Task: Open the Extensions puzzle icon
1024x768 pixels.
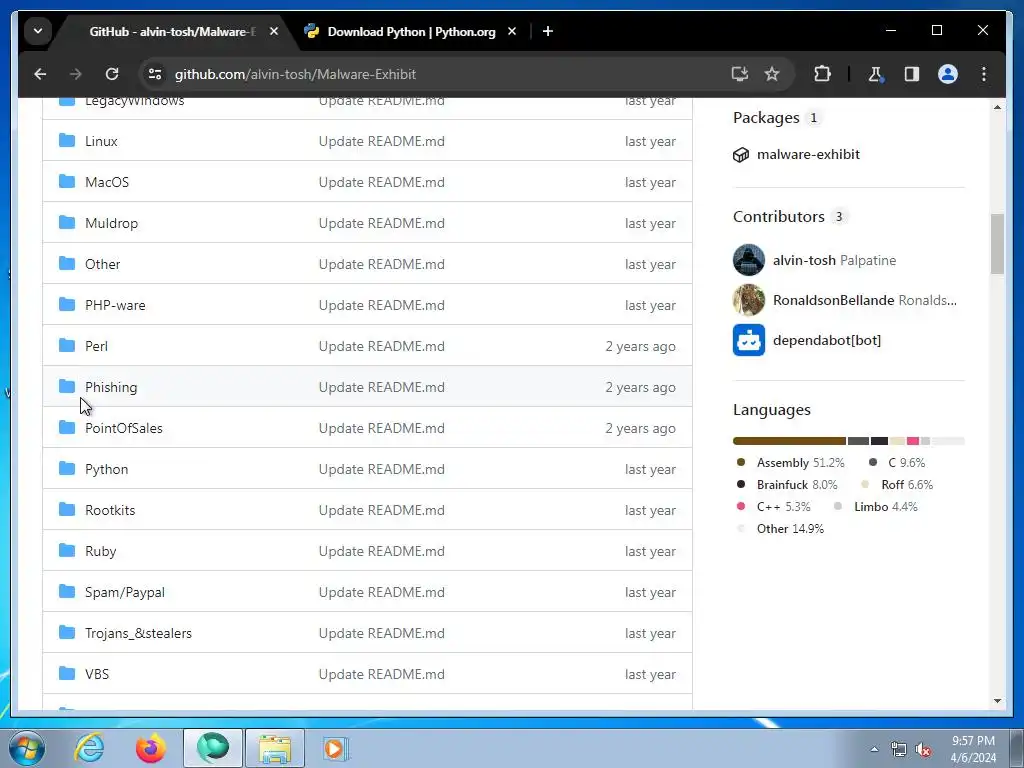Action: click(822, 74)
